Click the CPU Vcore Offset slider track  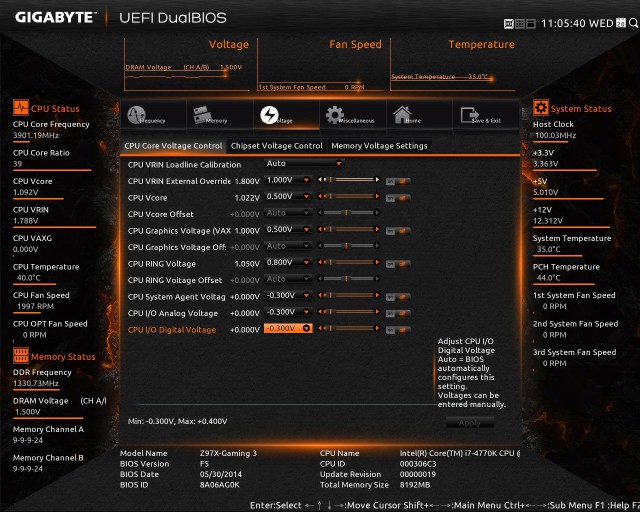pos(349,213)
